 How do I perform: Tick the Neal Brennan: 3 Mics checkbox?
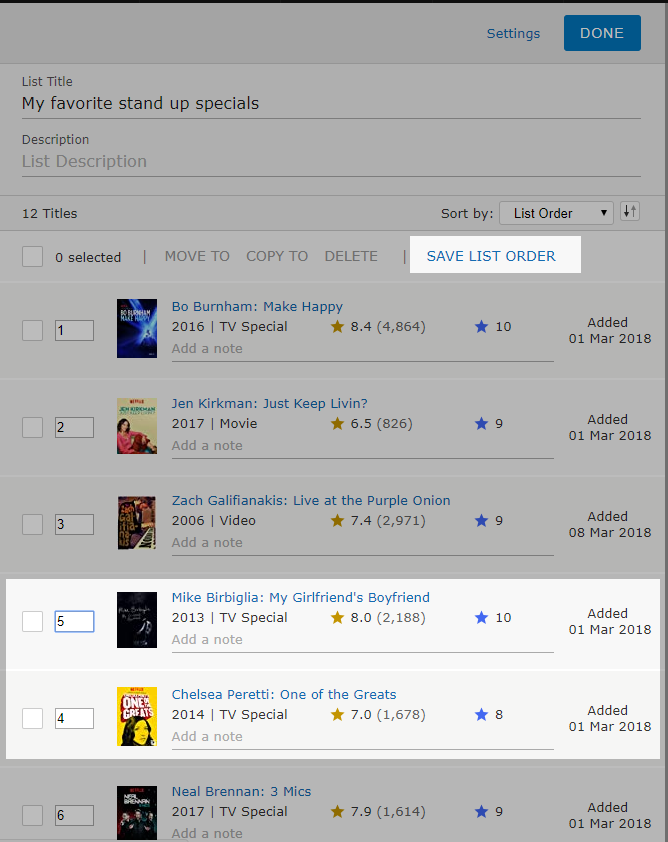[x=33, y=815]
